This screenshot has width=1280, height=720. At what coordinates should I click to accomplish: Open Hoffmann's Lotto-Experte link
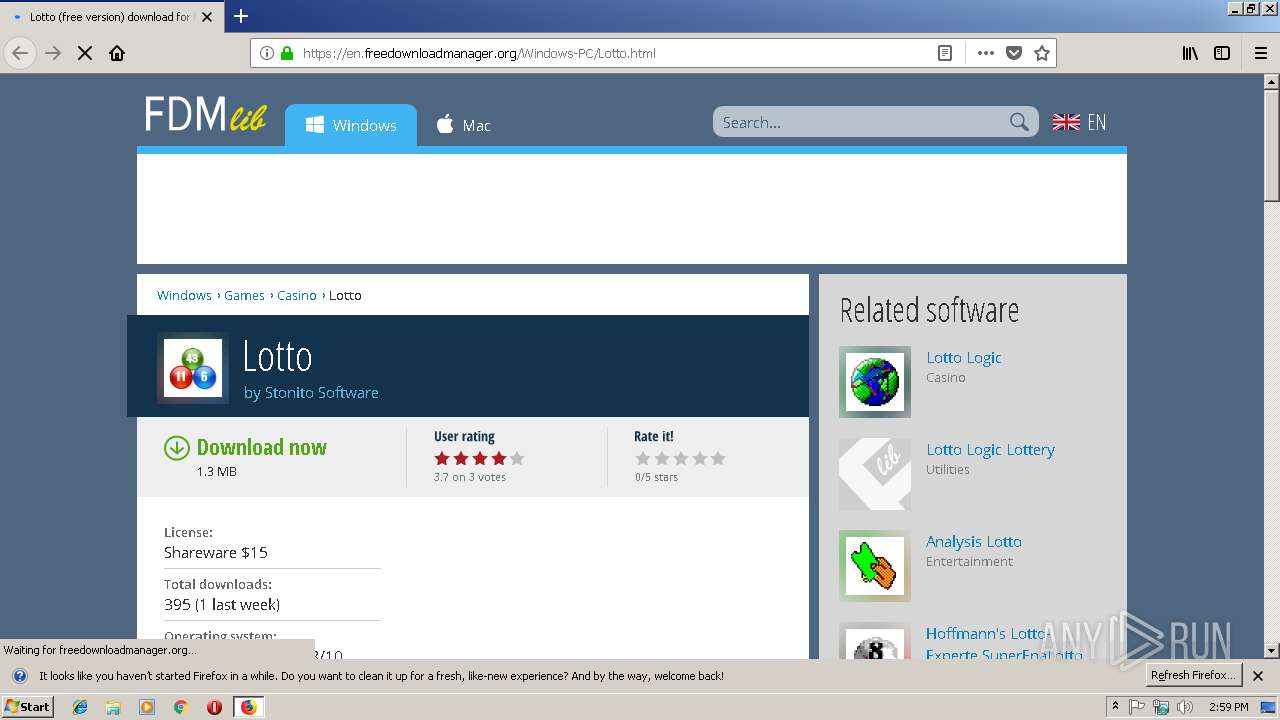(x=1004, y=644)
